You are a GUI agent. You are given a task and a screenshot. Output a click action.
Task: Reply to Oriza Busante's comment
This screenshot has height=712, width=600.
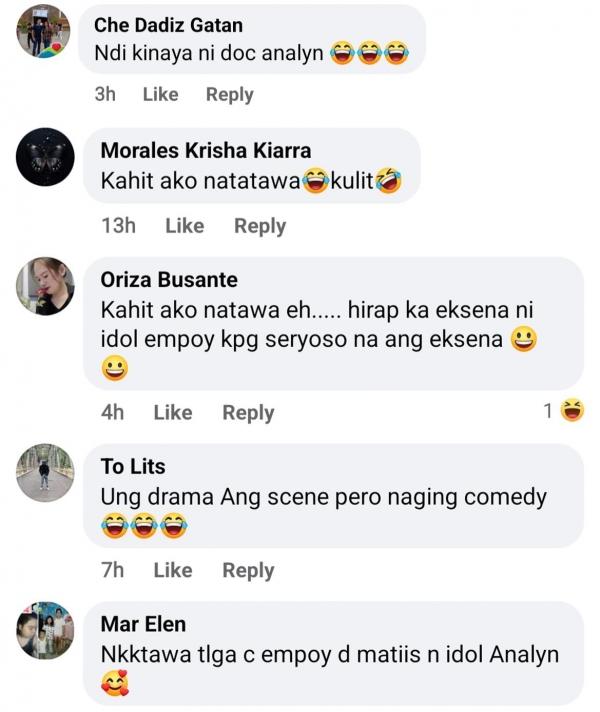pyautogui.click(x=248, y=412)
